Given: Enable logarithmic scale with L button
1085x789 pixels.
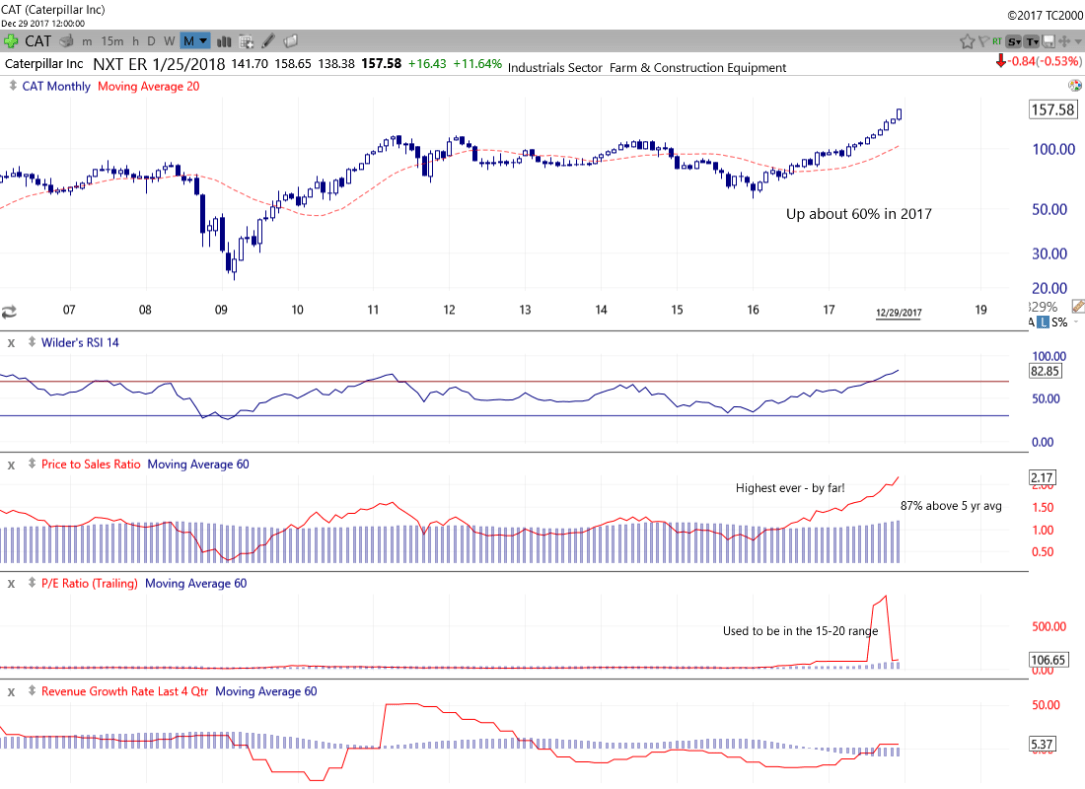Looking at the screenshot, I should (1044, 322).
